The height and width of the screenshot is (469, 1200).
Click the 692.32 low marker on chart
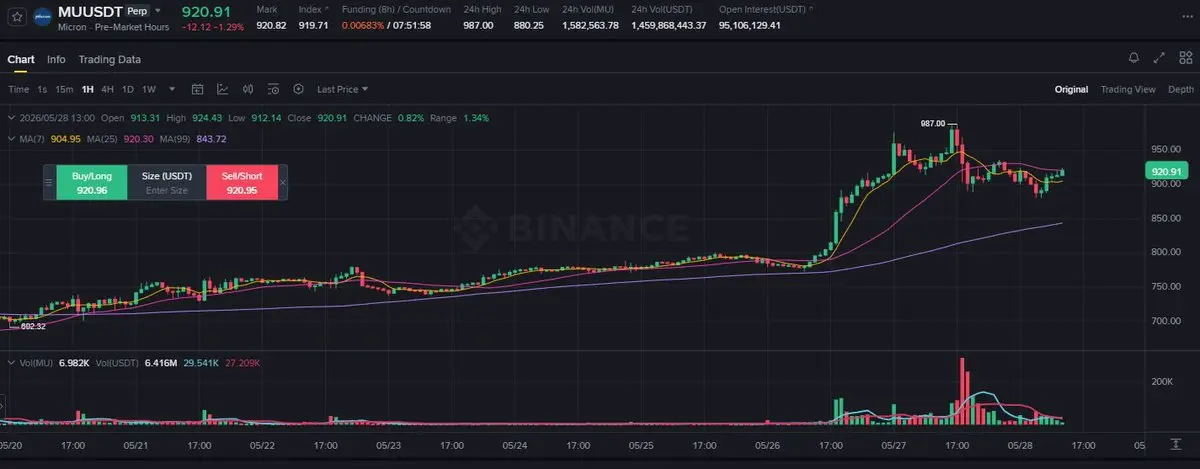tap(33, 327)
